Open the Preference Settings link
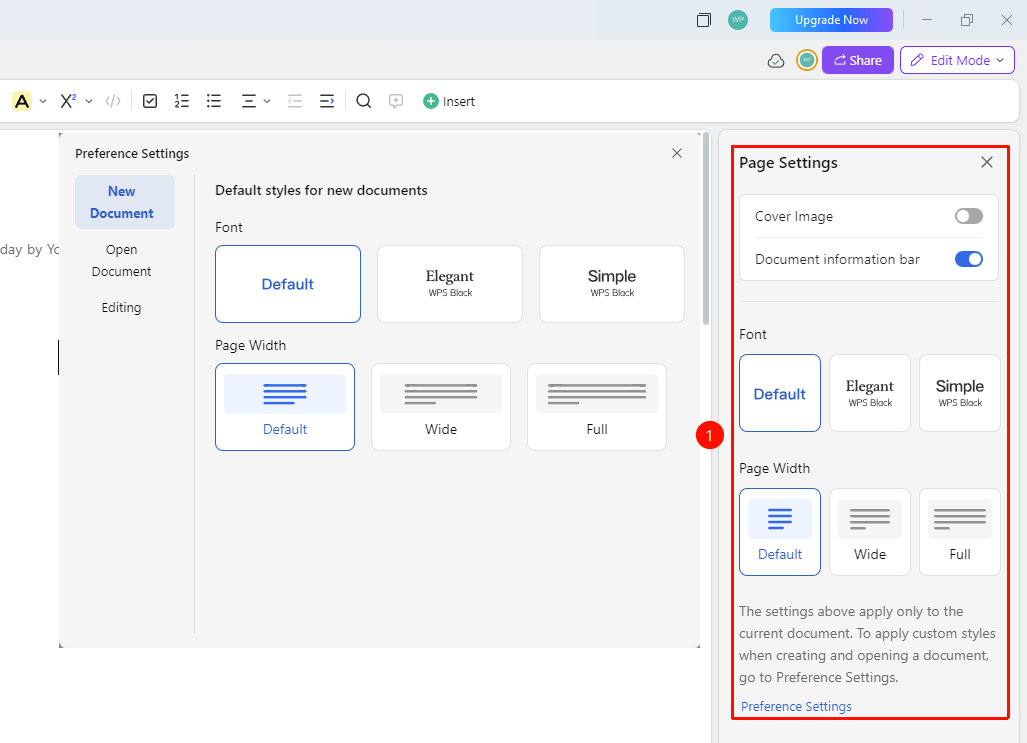The image size is (1027, 743). (796, 706)
